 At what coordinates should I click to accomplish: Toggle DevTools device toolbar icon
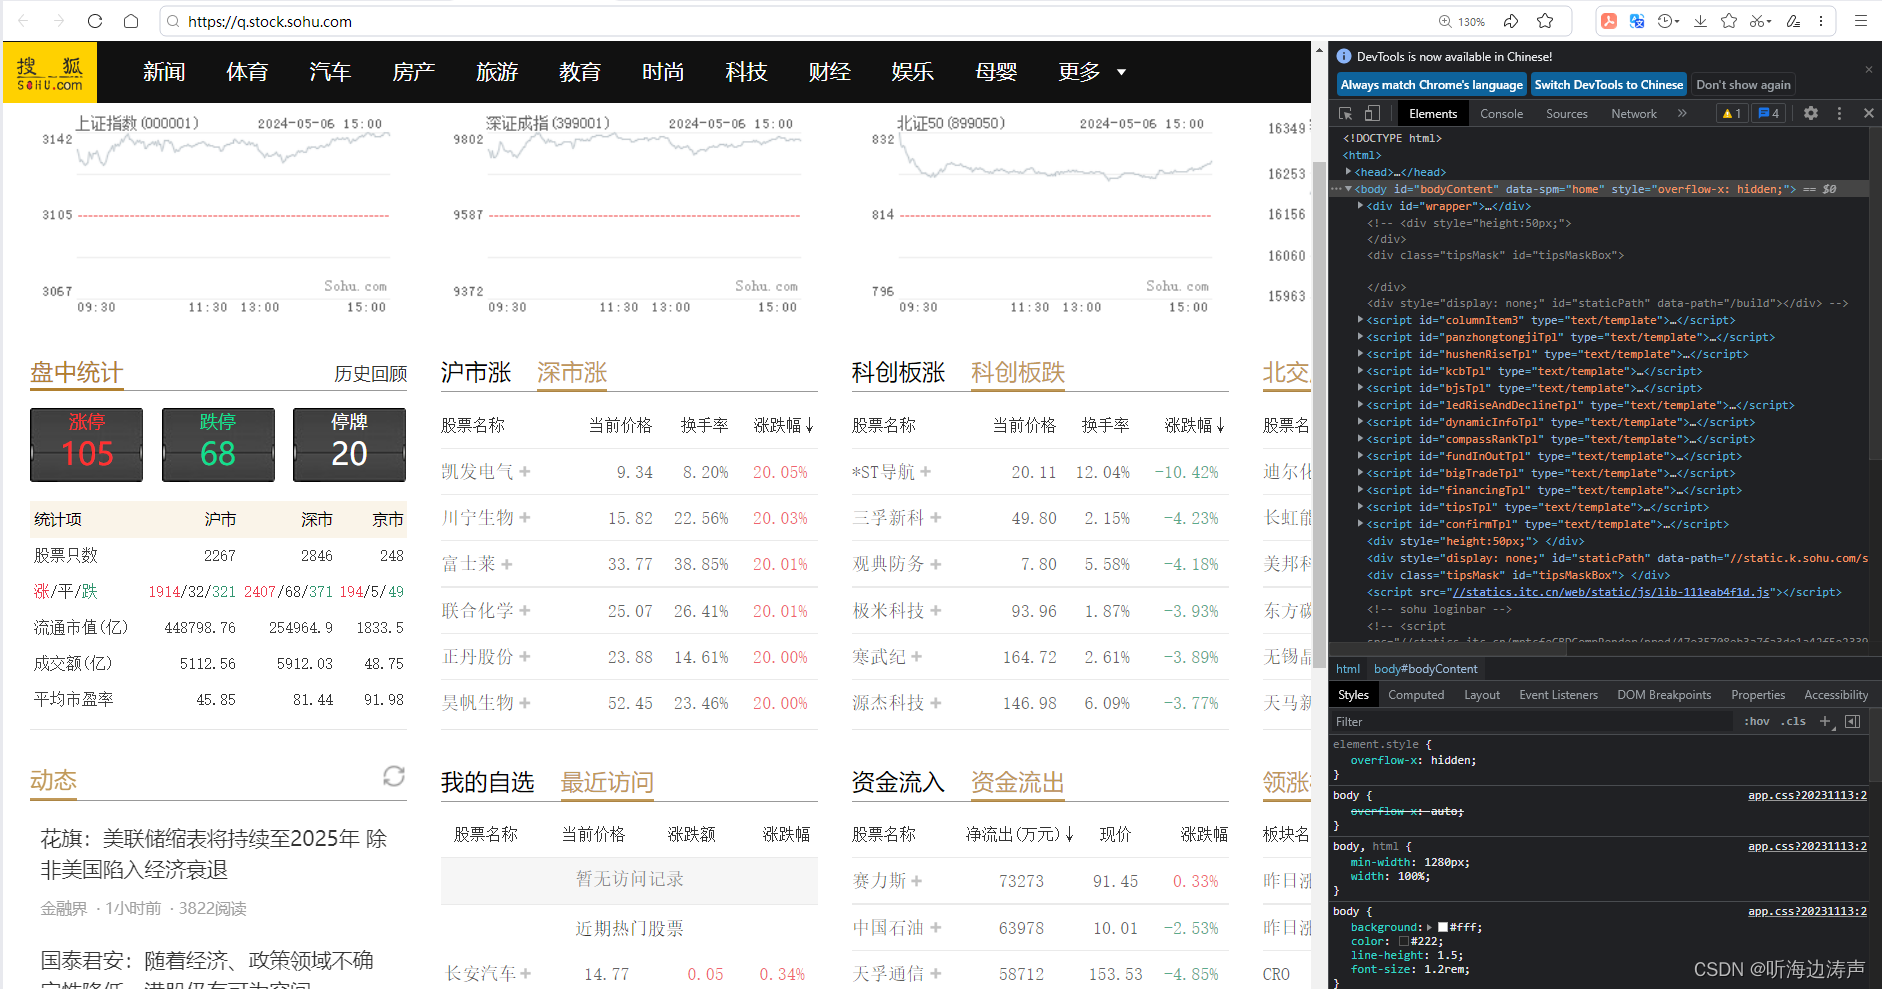[x=1372, y=113]
